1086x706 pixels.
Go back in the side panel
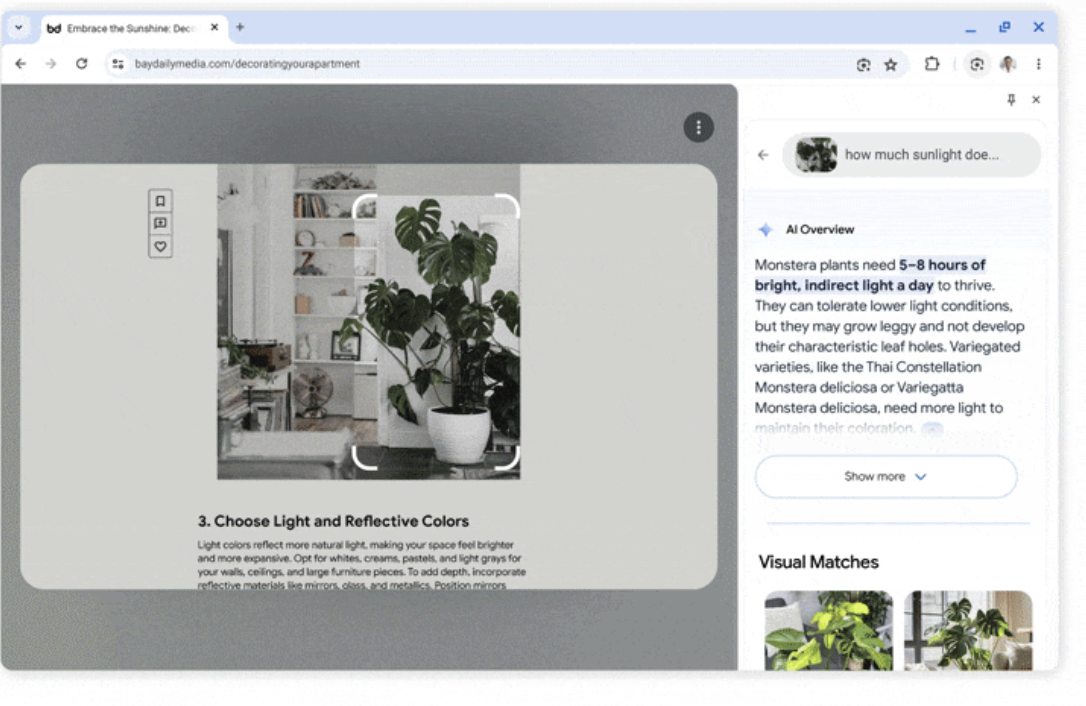(763, 155)
